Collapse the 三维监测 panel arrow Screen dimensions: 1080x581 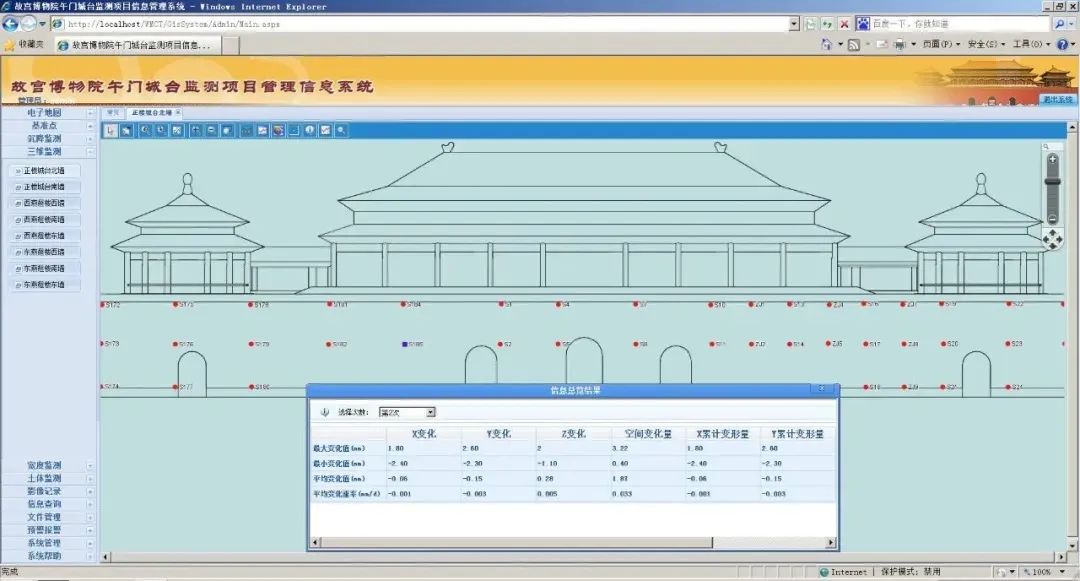point(90,151)
